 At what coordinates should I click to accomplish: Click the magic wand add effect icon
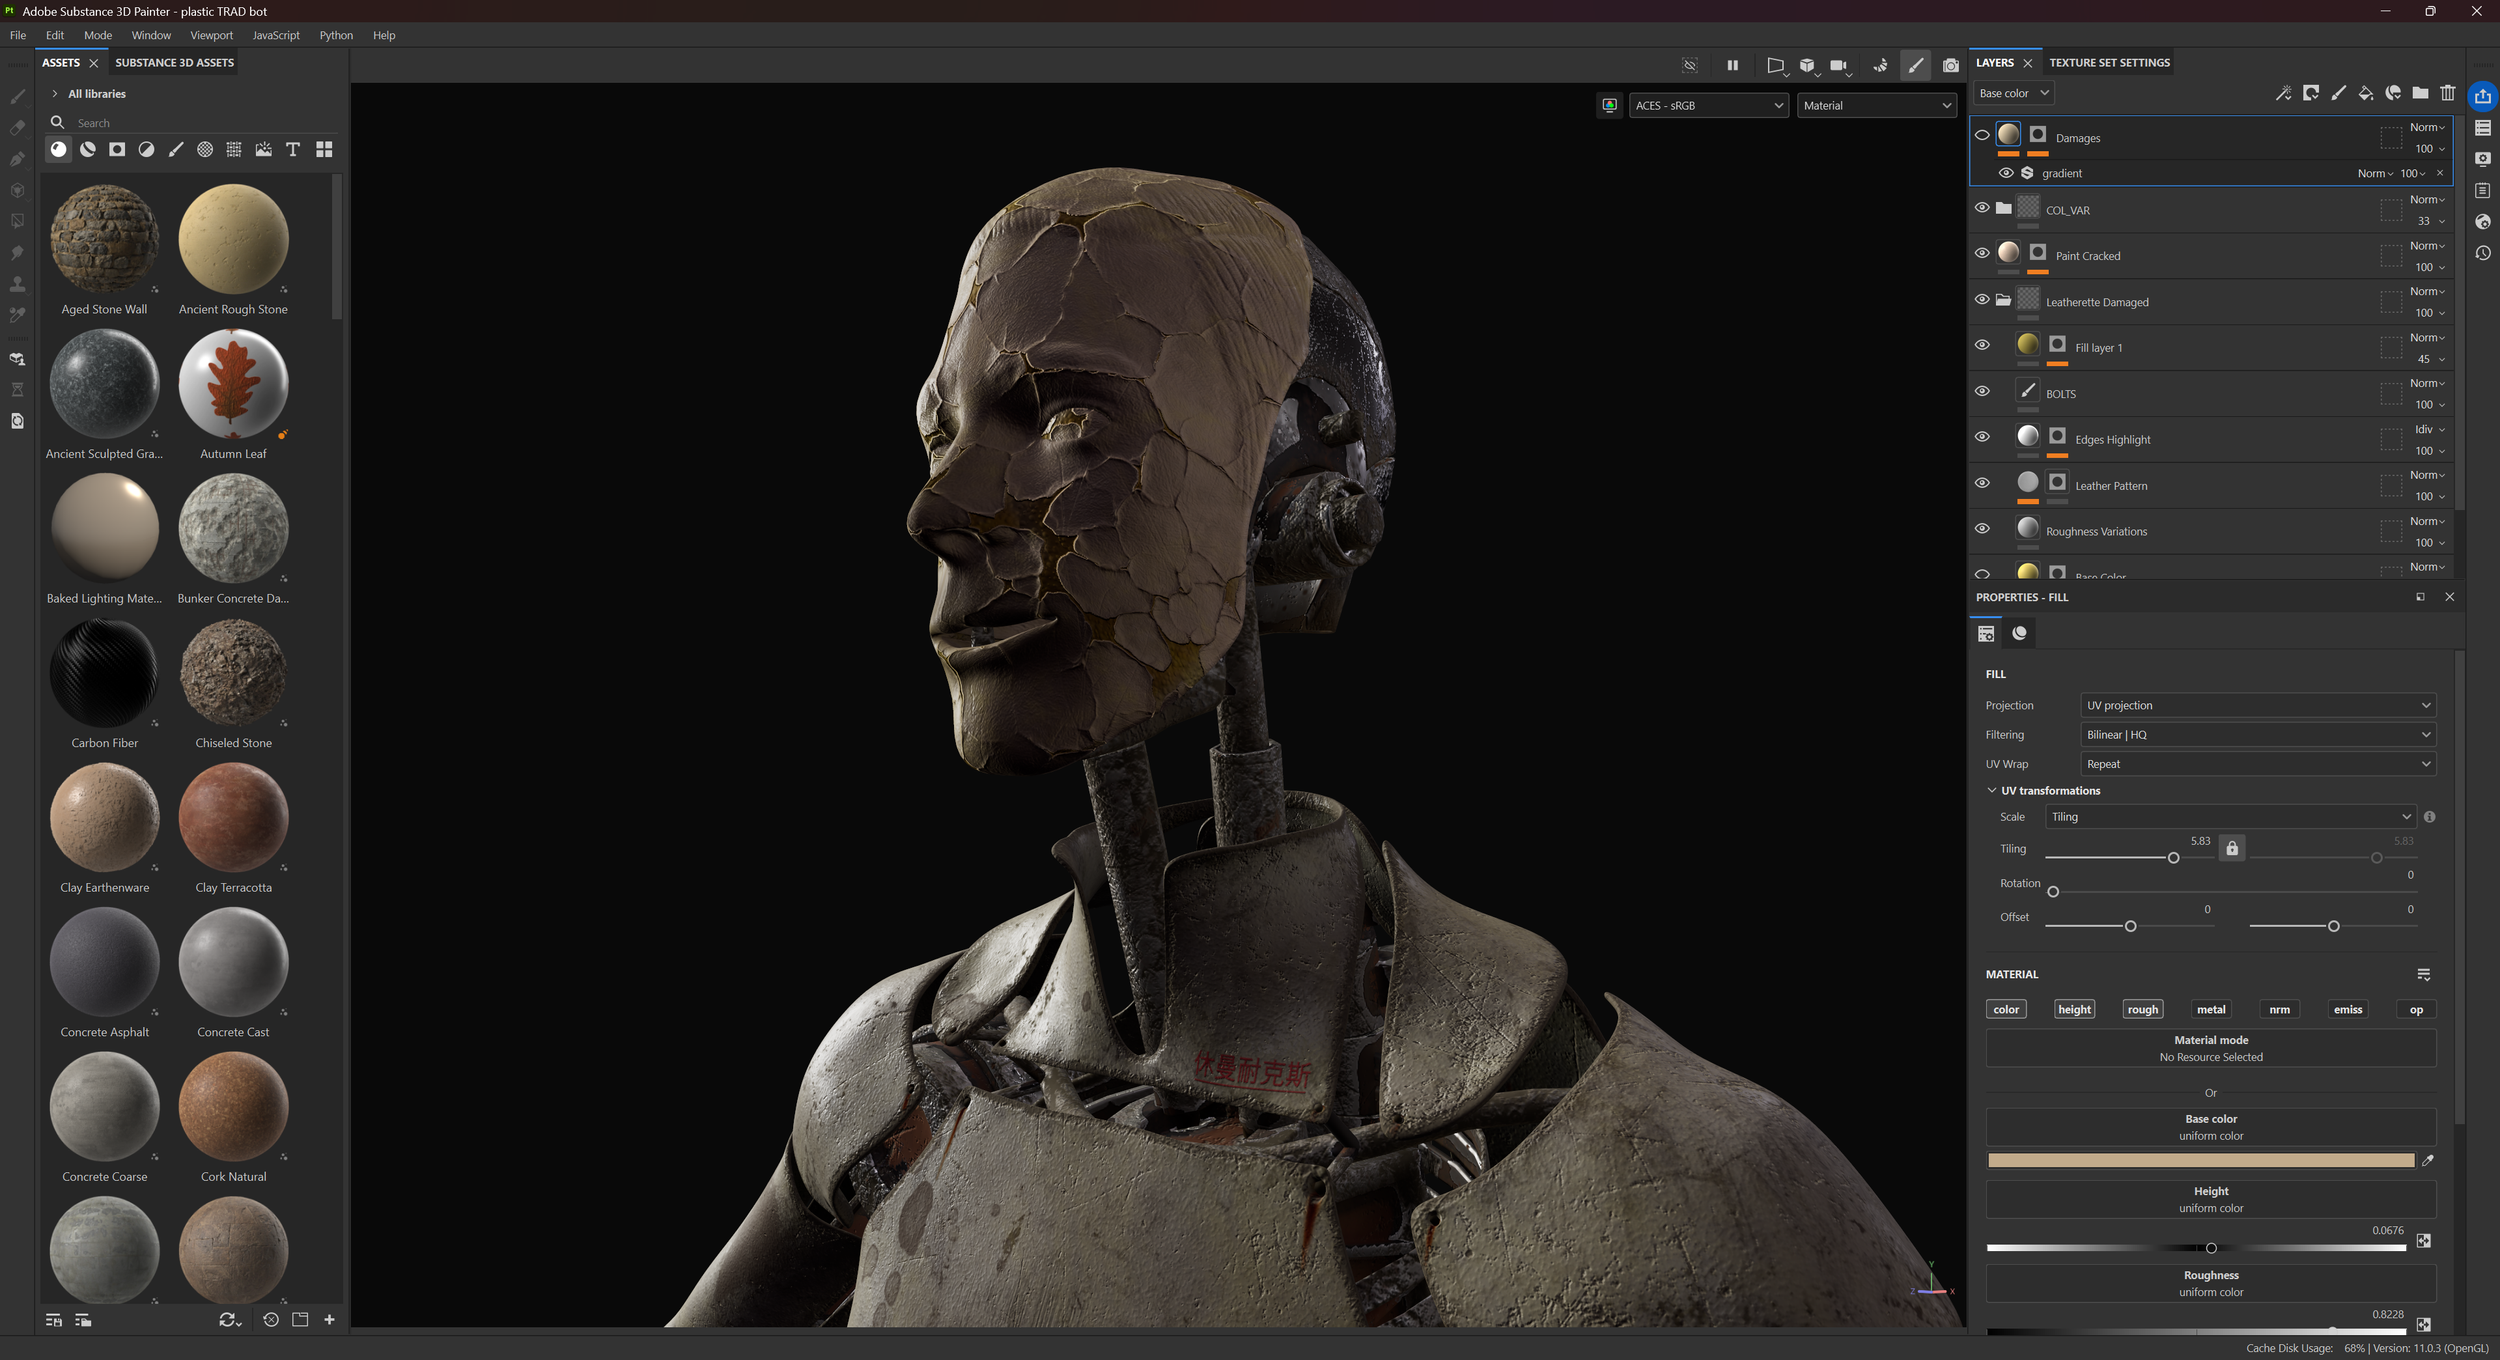(x=2283, y=93)
